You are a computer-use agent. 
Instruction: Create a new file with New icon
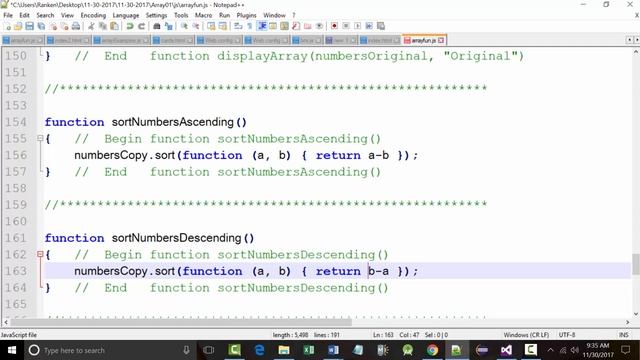point(7,26)
